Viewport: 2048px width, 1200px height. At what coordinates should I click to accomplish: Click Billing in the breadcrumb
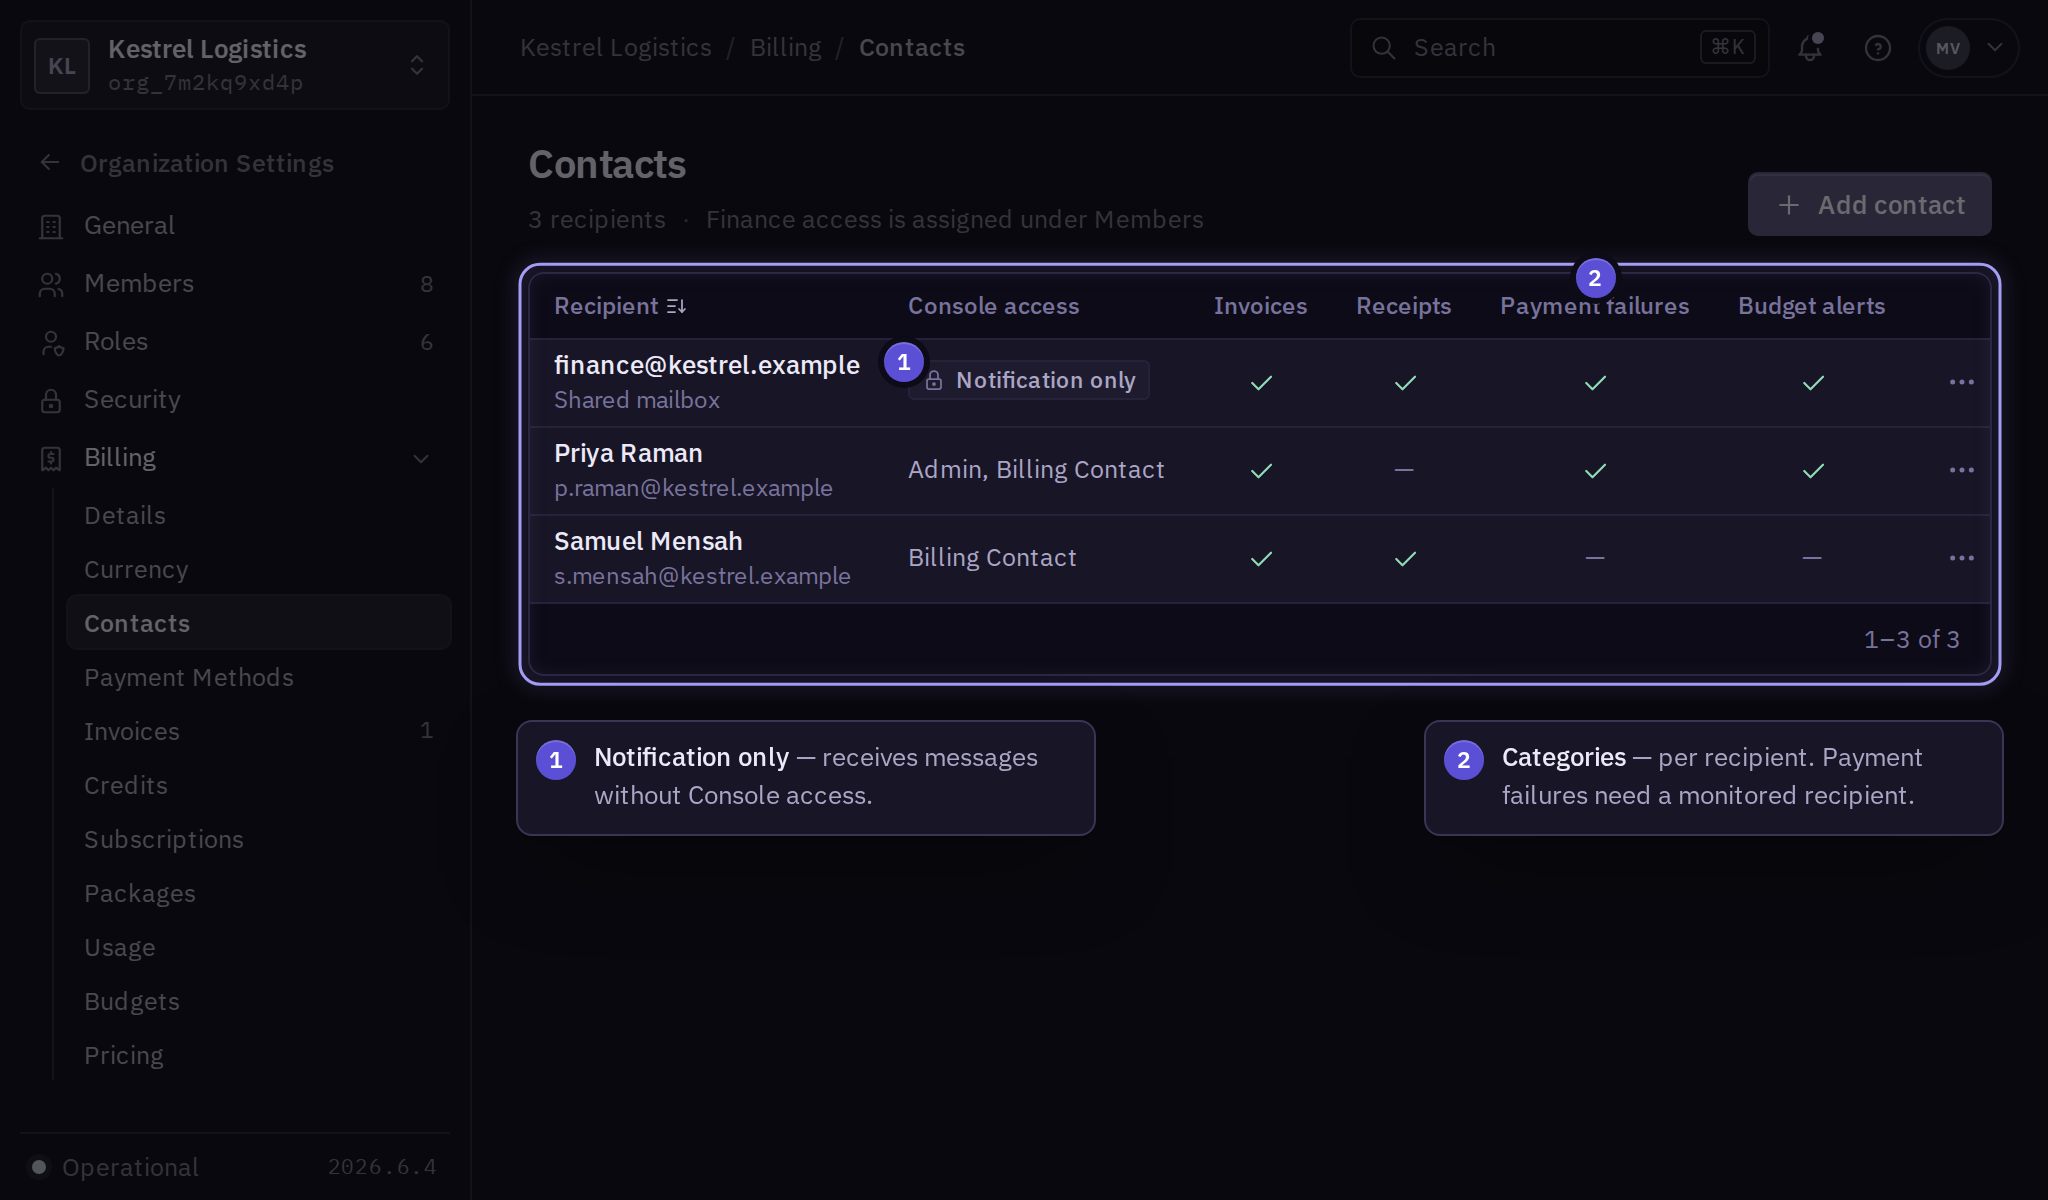[785, 47]
